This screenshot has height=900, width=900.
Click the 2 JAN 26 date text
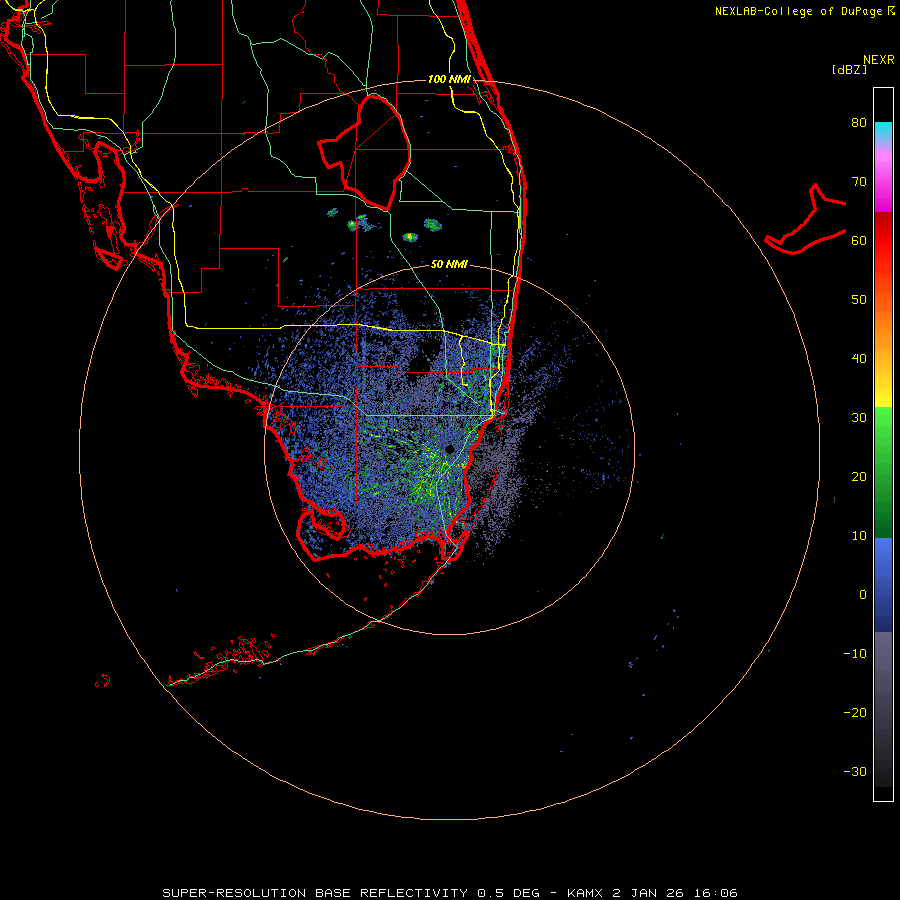[x=649, y=893]
